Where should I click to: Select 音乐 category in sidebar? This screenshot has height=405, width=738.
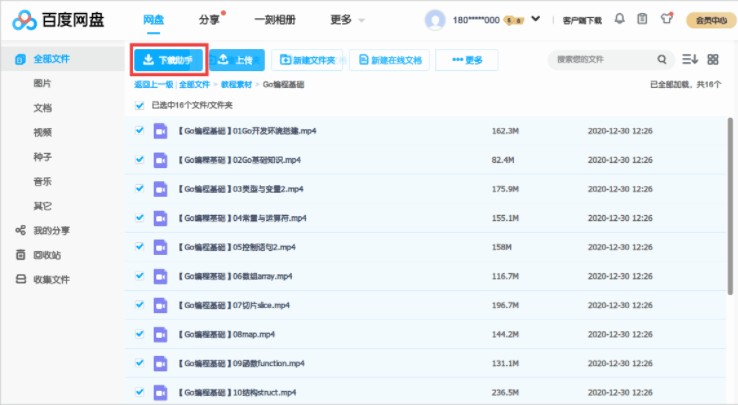pos(42,181)
